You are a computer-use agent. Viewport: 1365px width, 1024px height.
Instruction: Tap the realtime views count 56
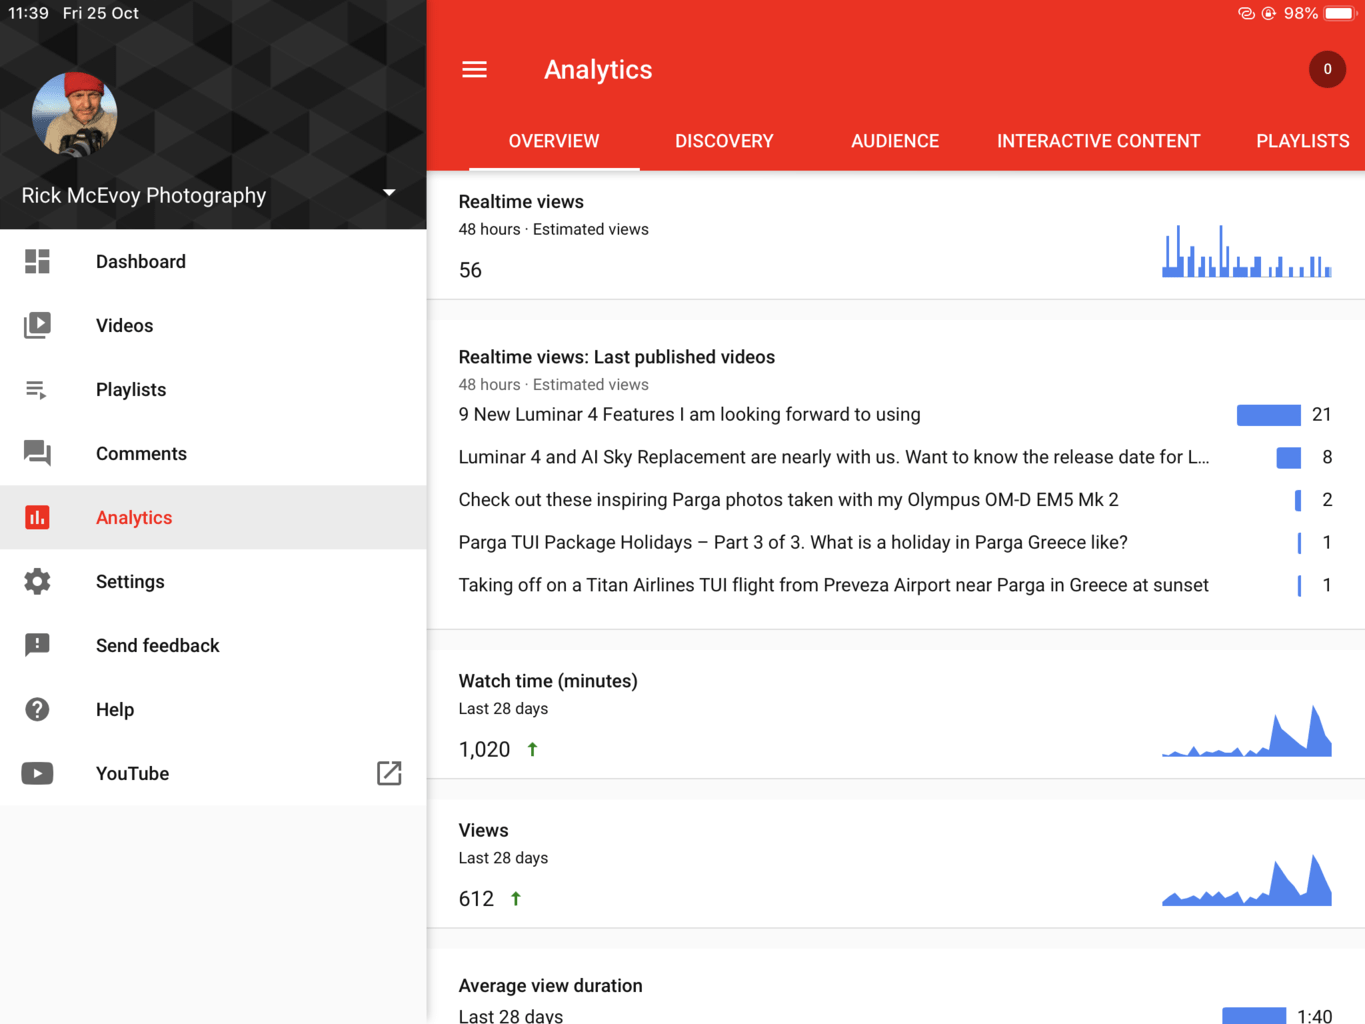click(470, 270)
